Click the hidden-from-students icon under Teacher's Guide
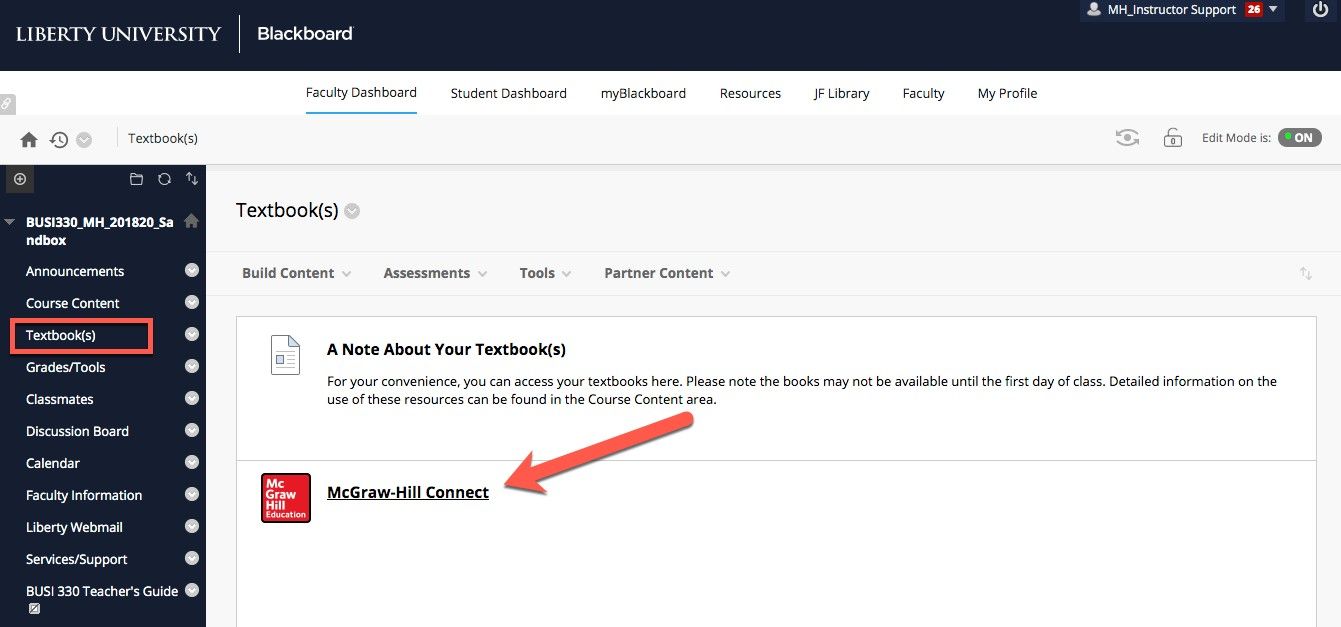 [x=34, y=608]
